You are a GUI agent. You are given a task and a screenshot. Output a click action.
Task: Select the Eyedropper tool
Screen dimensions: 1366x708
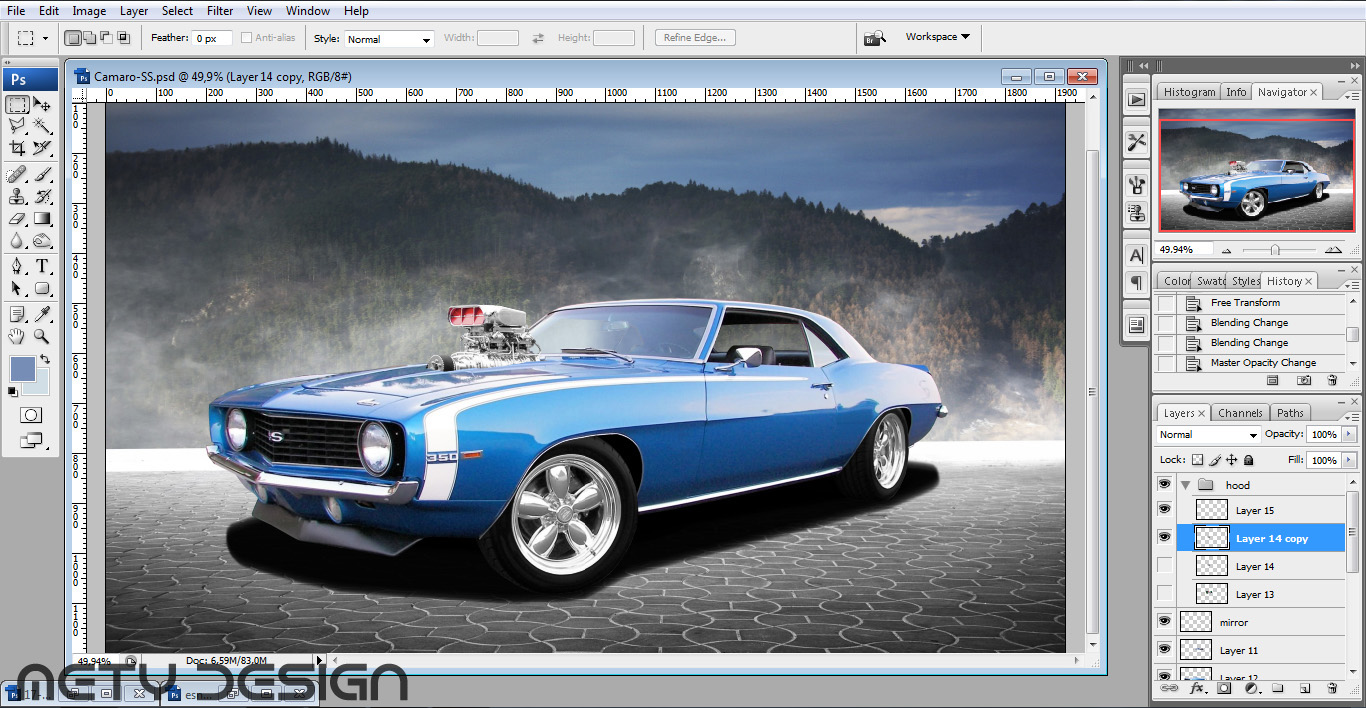(x=42, y=315)
